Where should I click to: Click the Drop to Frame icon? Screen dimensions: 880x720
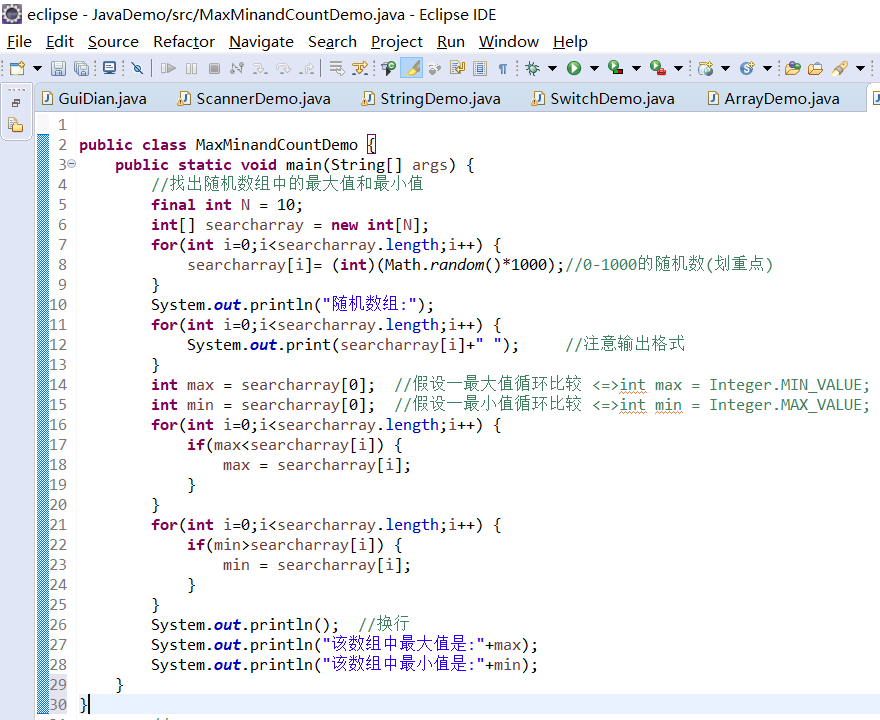(x=337, y=68)
